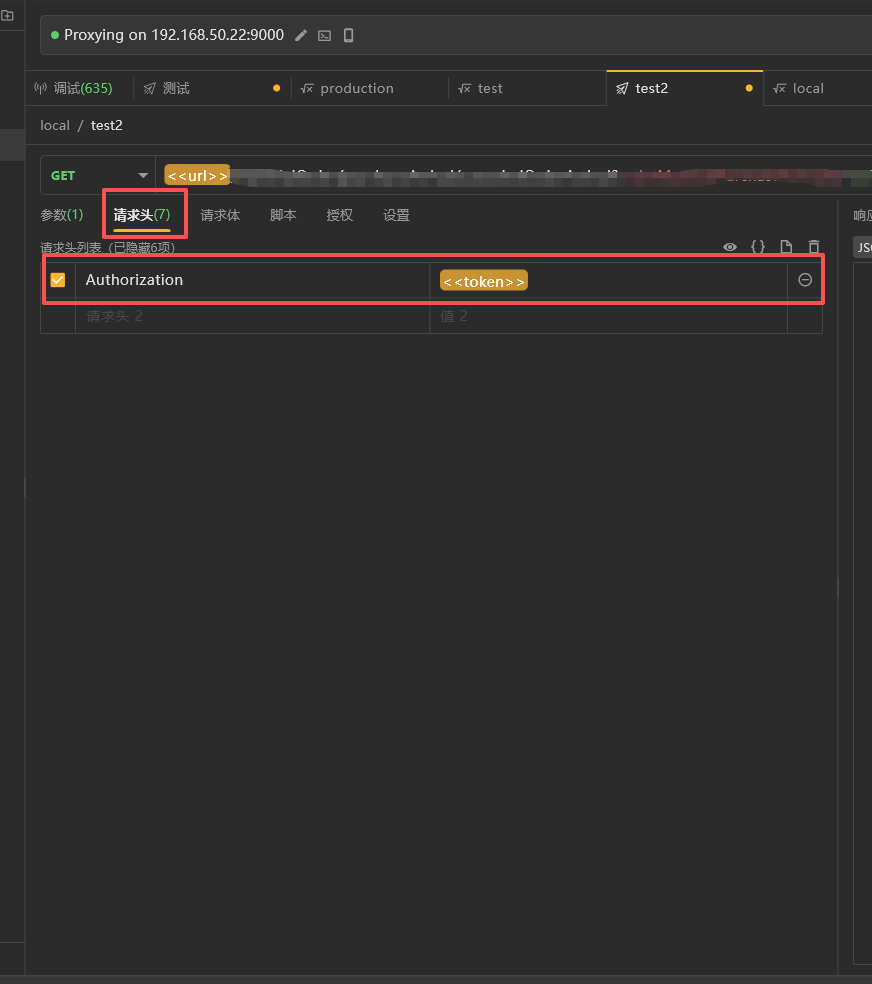
Task: Open the production environment tab
Action: coord(370,88)
